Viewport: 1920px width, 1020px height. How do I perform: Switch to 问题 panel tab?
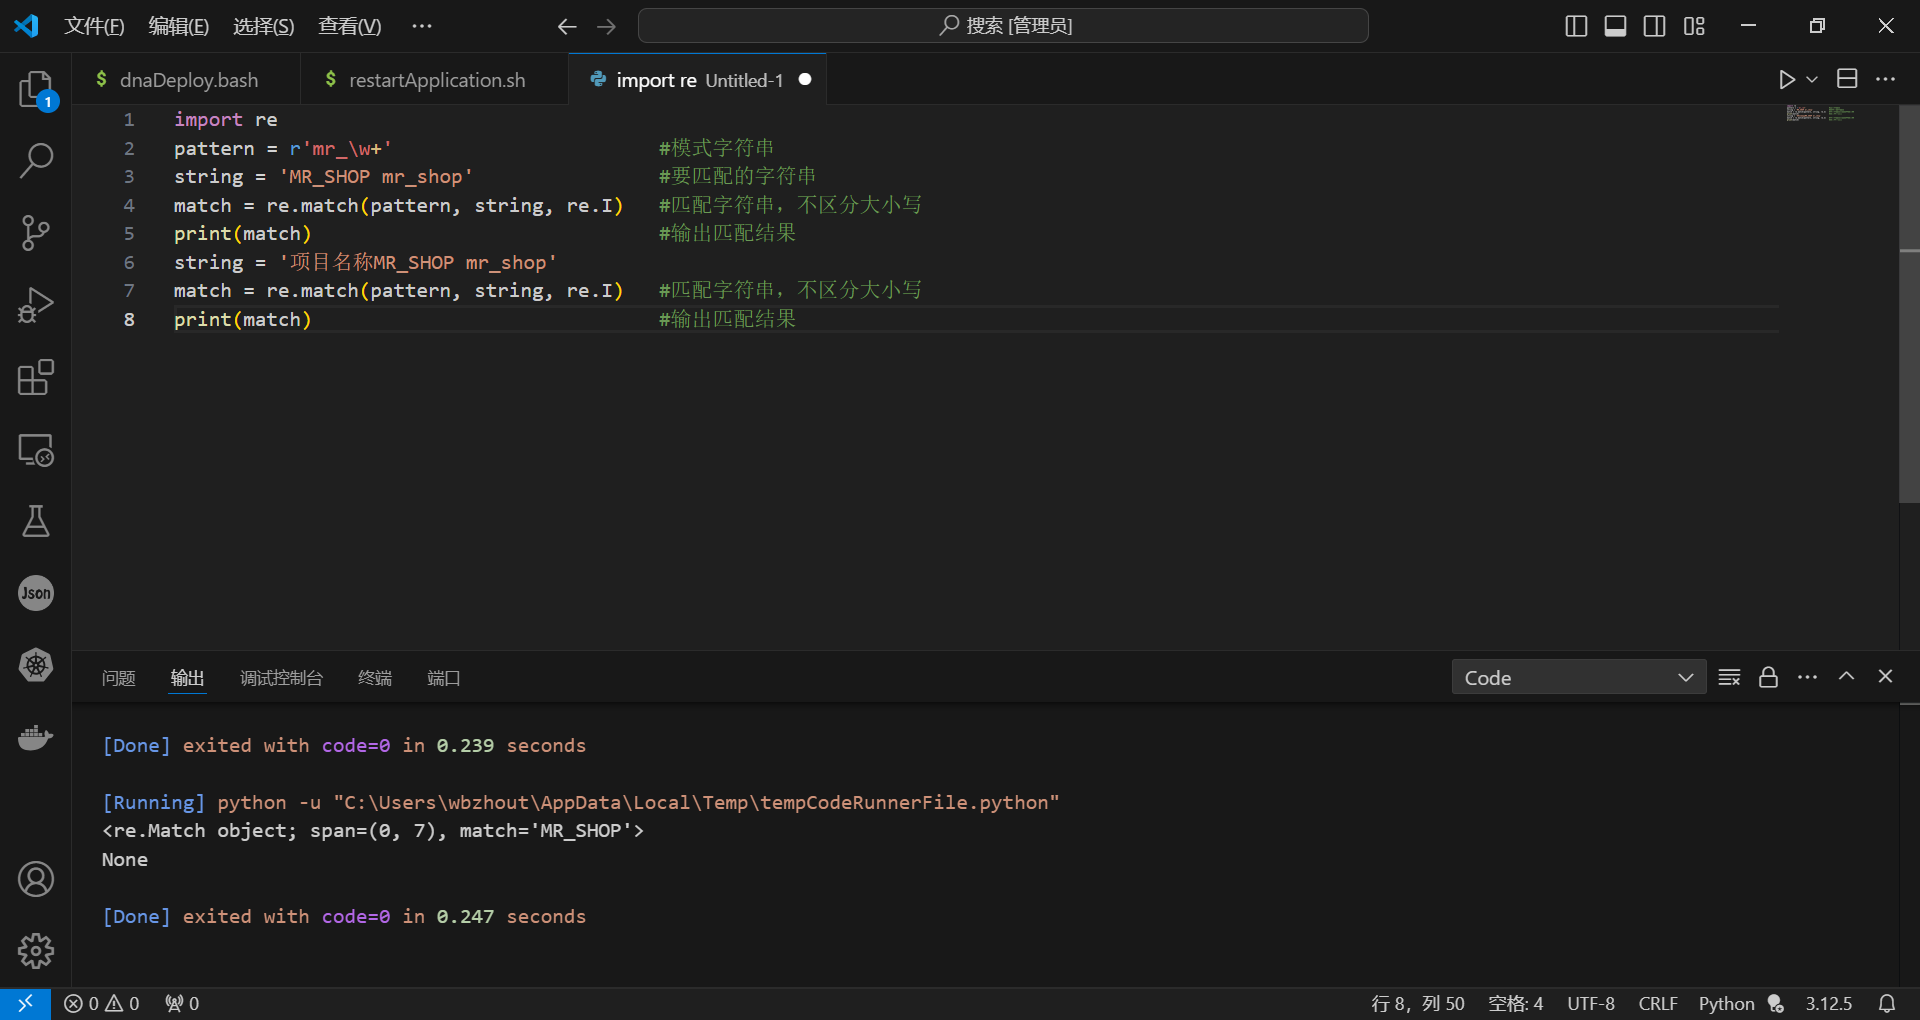(118, 678)
